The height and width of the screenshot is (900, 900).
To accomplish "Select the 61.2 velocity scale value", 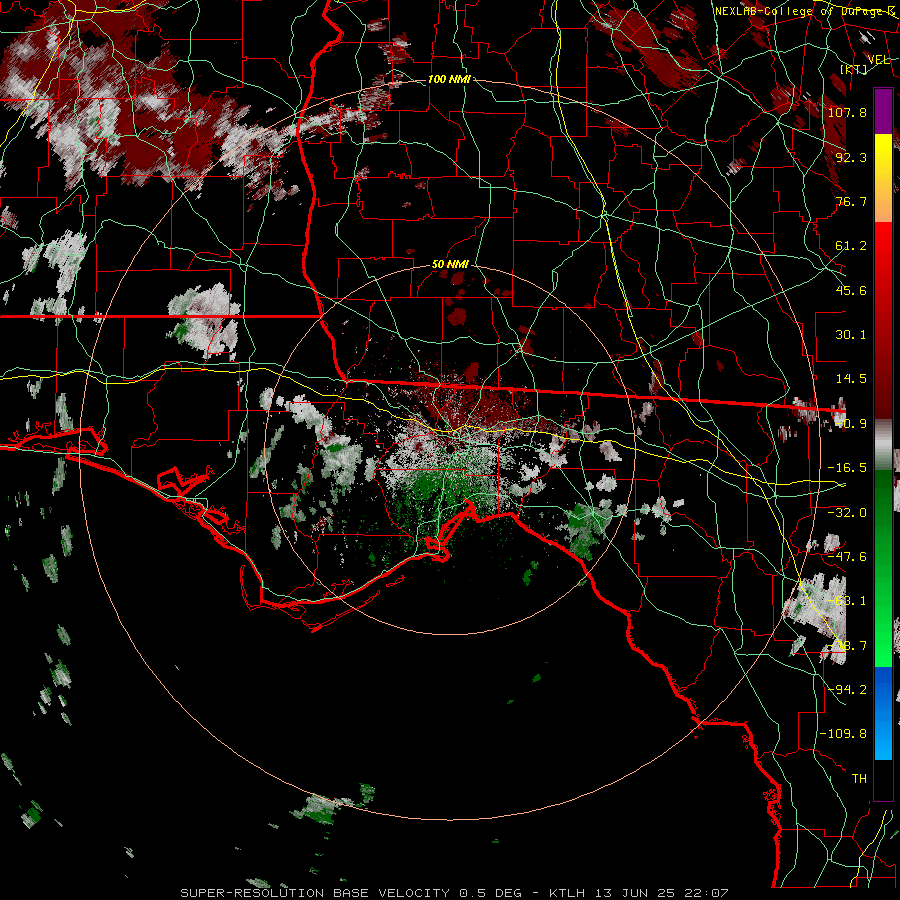I will 851,246.
